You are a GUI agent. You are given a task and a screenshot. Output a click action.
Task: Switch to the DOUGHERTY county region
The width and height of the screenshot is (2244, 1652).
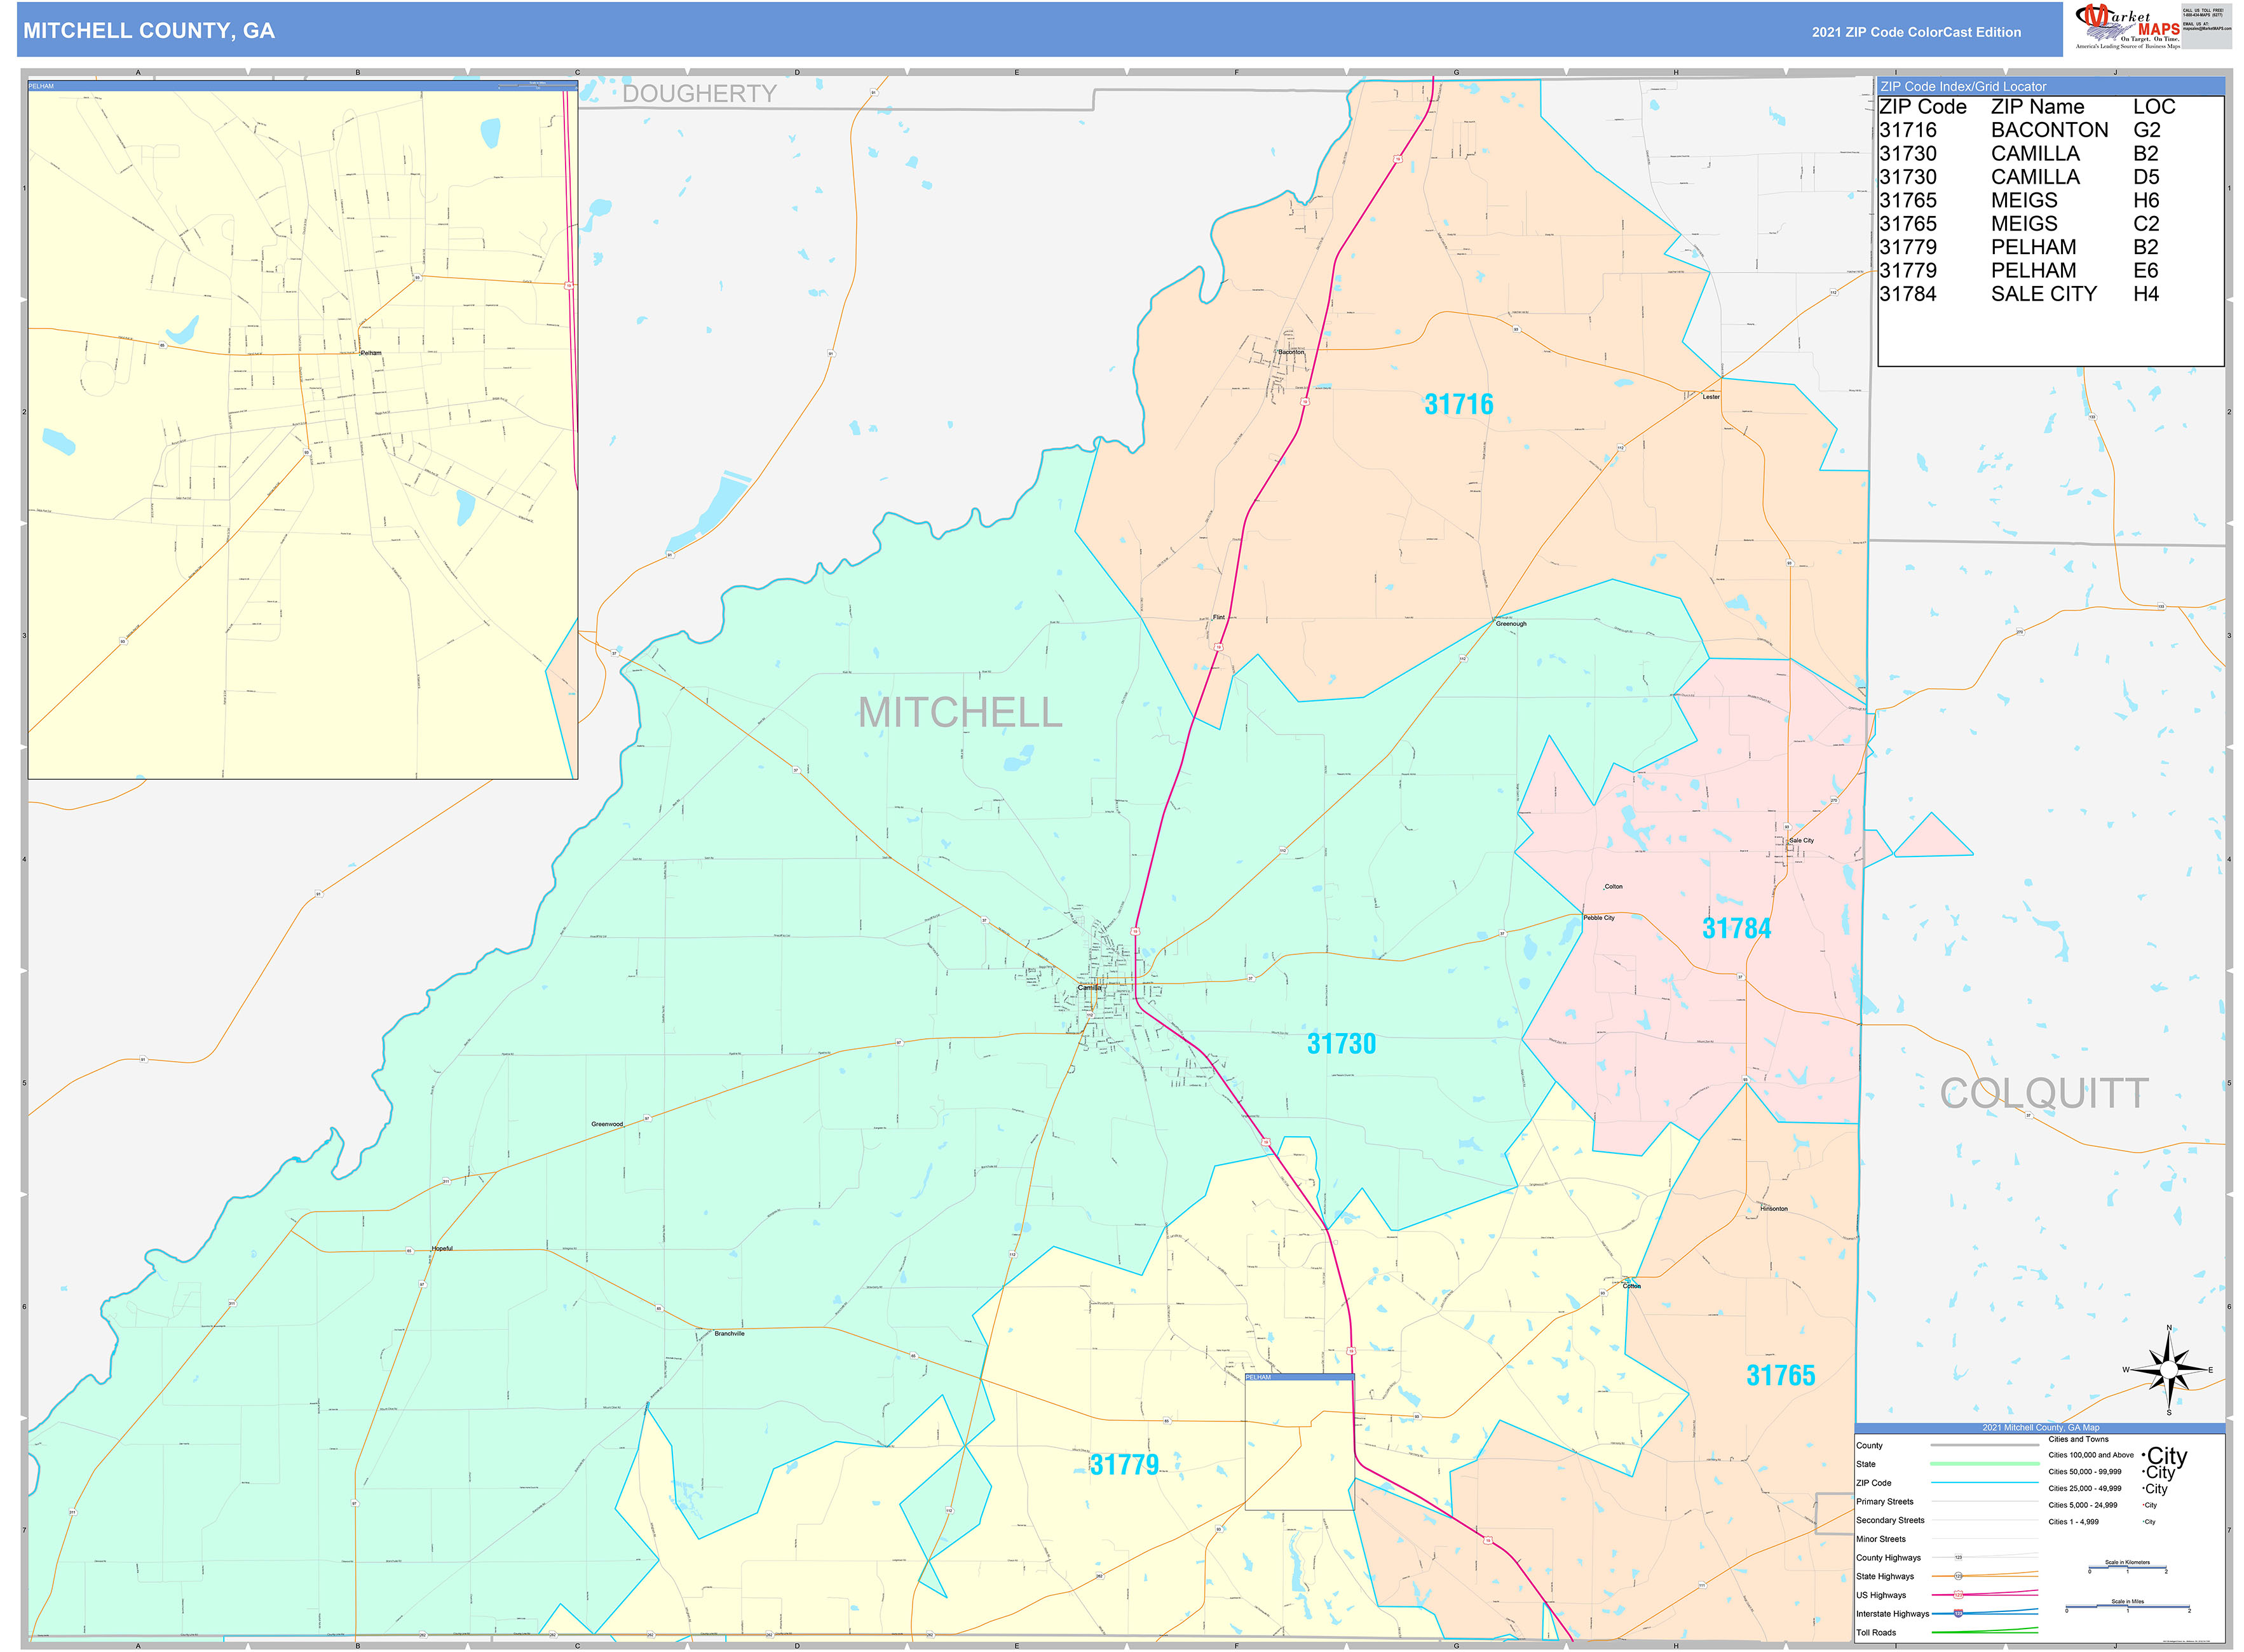(x=700, y=94)
